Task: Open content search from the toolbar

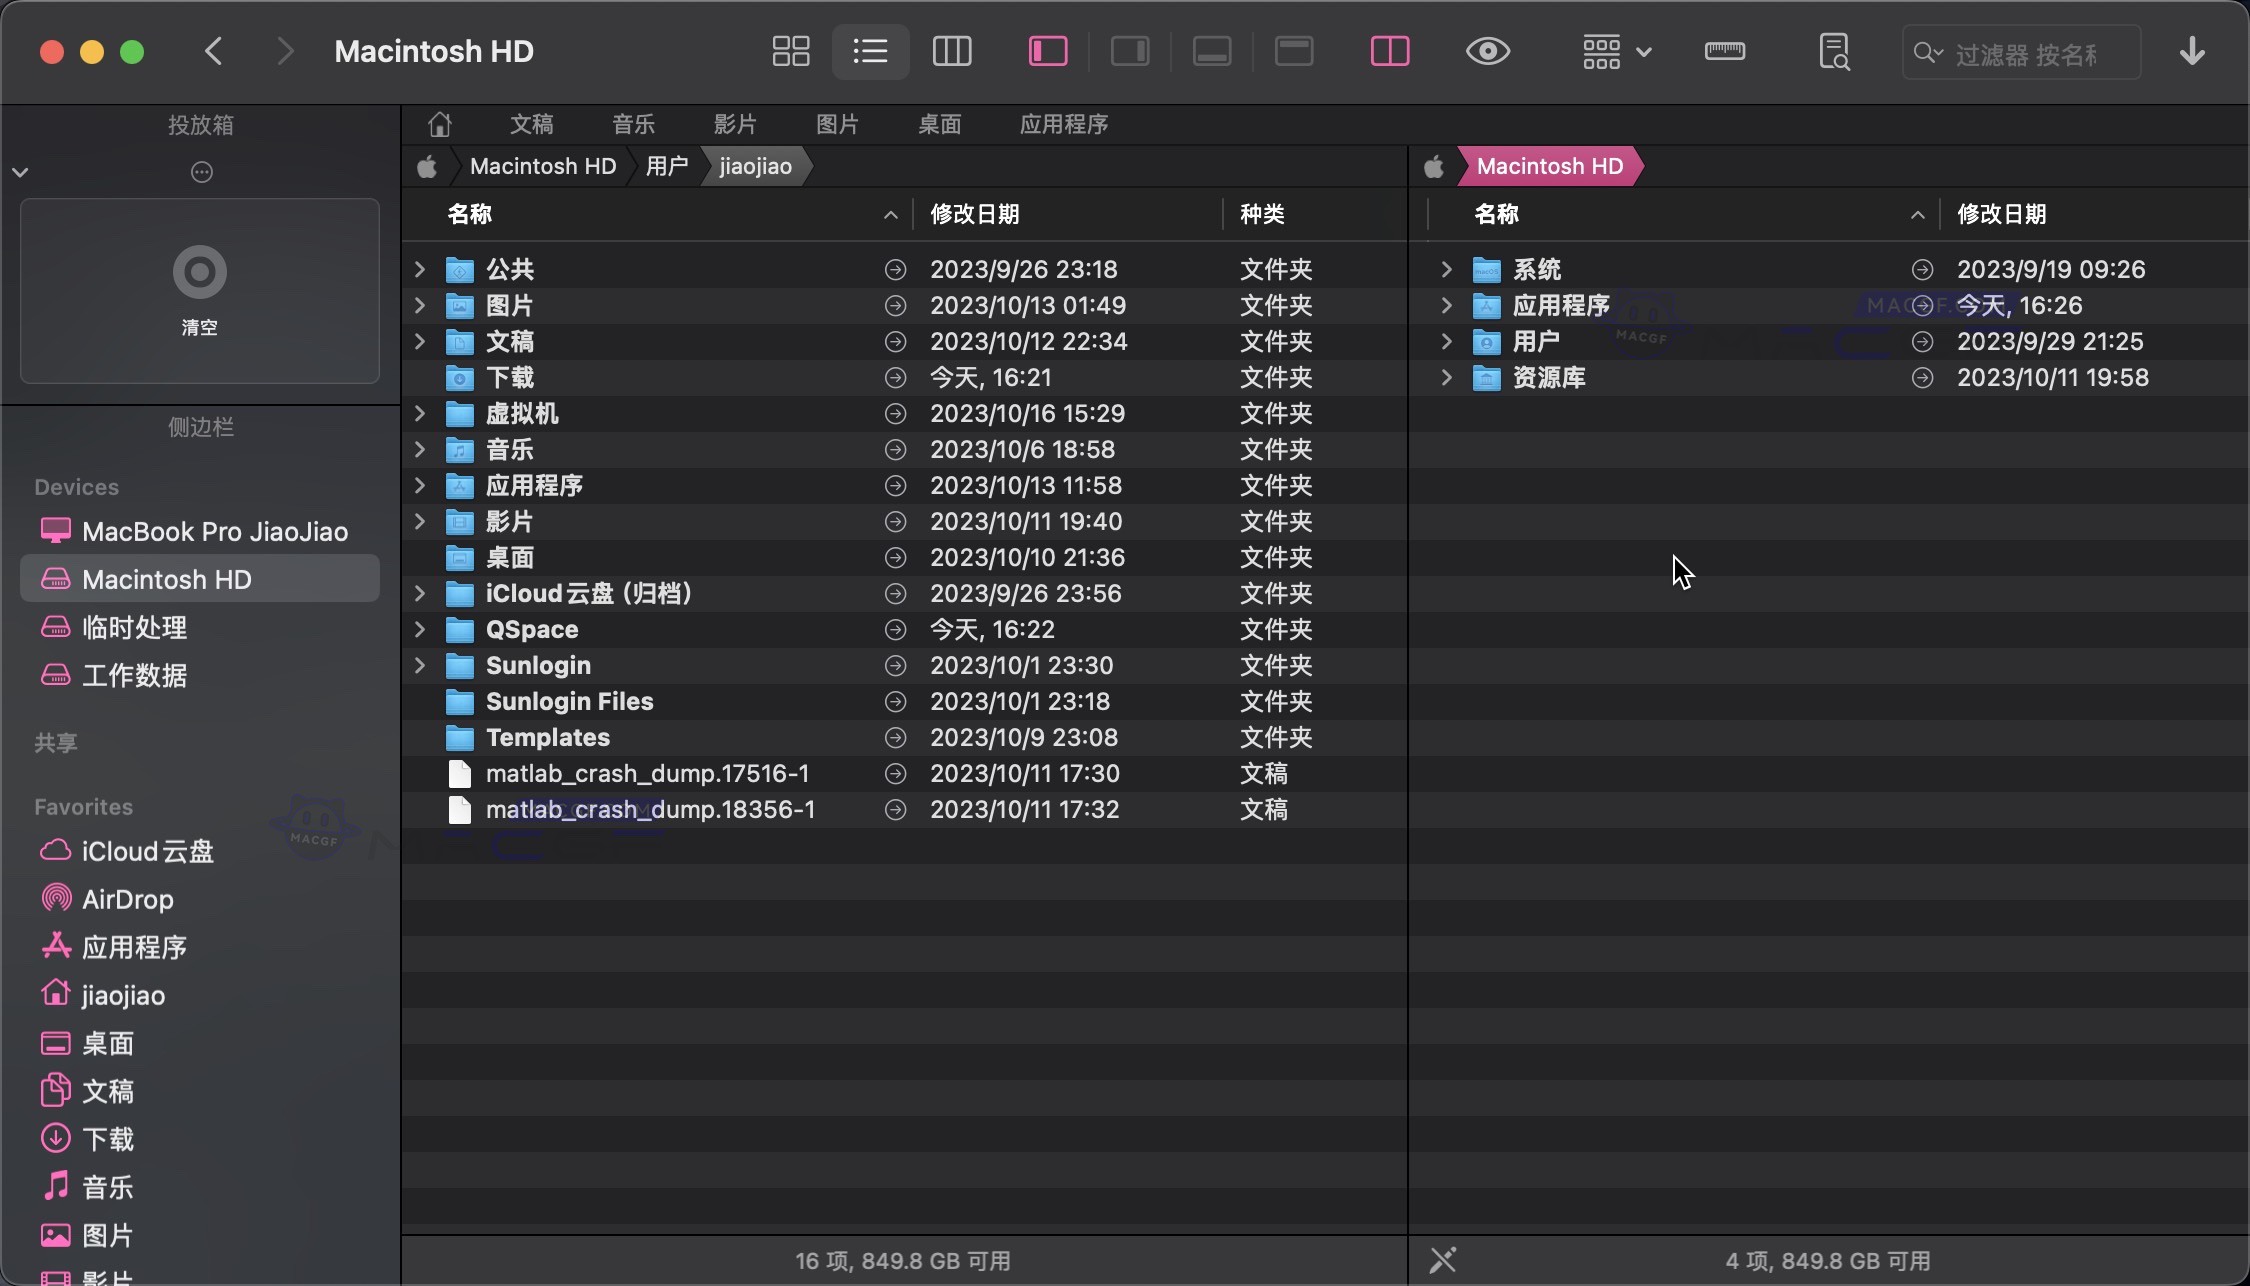Action: point(1834,51)
